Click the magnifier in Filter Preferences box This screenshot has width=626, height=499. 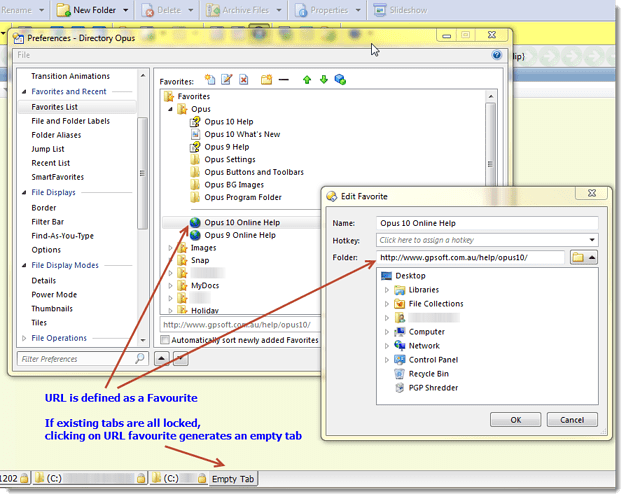tap(139, 358)
